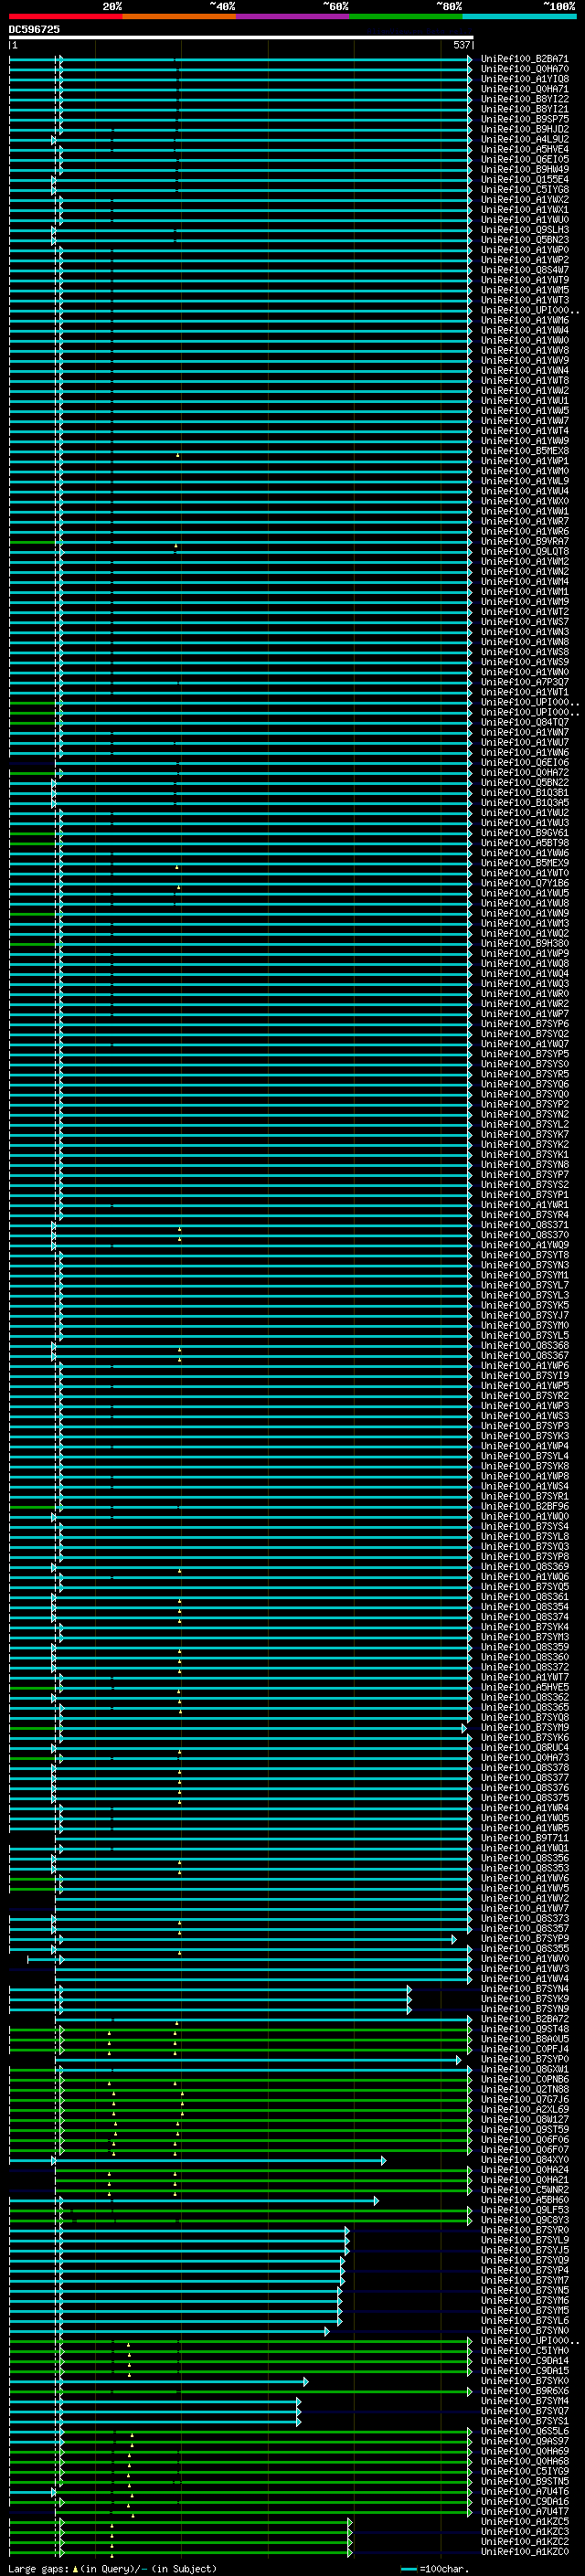Select hit label UniRef100_Q0HA21
This screenshot has width=585, height=2576.
tap(525, 2180)
